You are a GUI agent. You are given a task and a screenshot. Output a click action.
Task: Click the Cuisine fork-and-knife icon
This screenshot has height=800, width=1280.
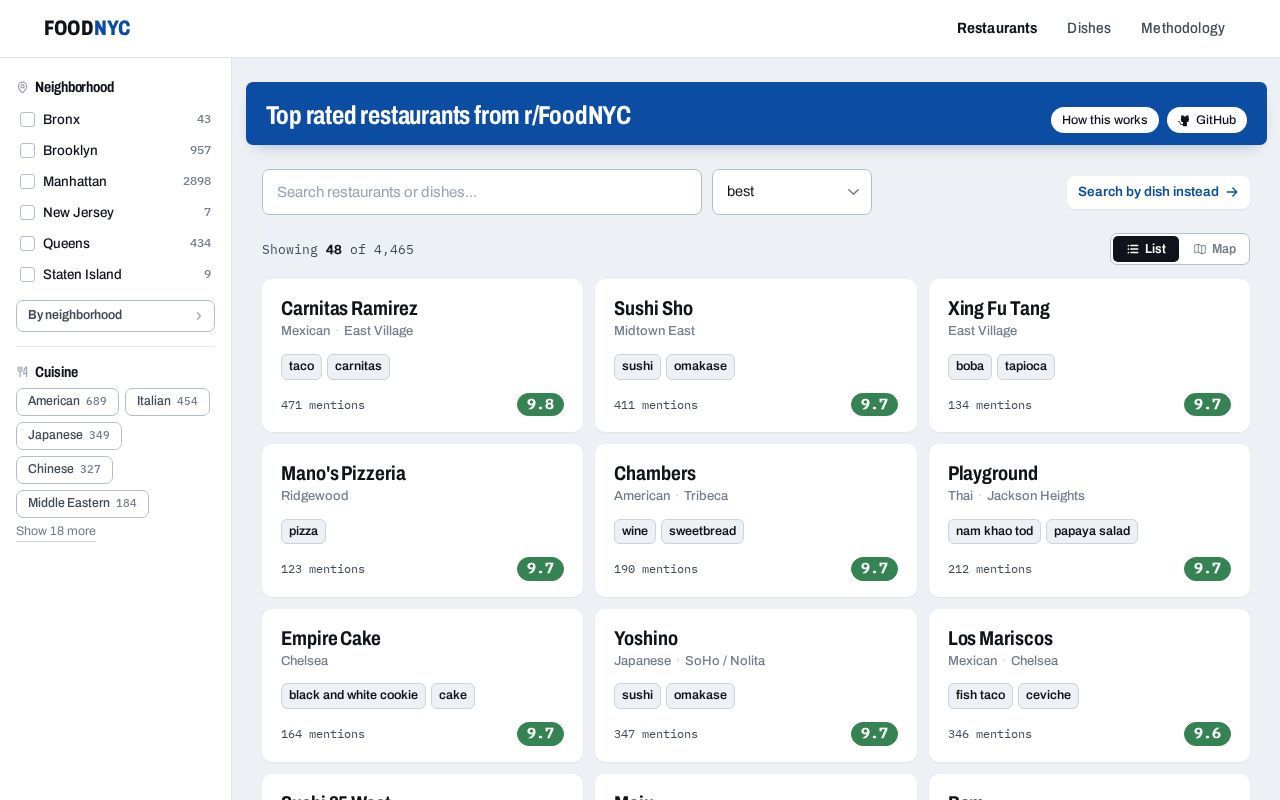pyautogui.click(x=23, y=372)
